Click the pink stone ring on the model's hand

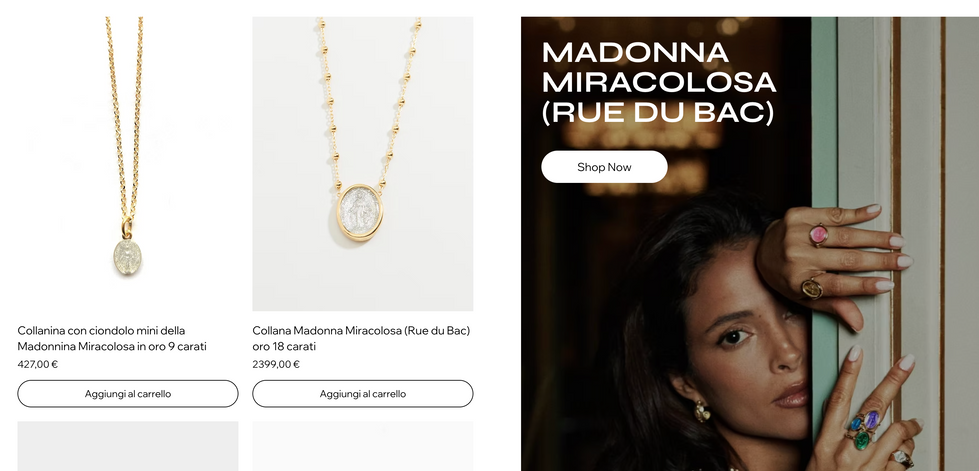coord(819,235)
